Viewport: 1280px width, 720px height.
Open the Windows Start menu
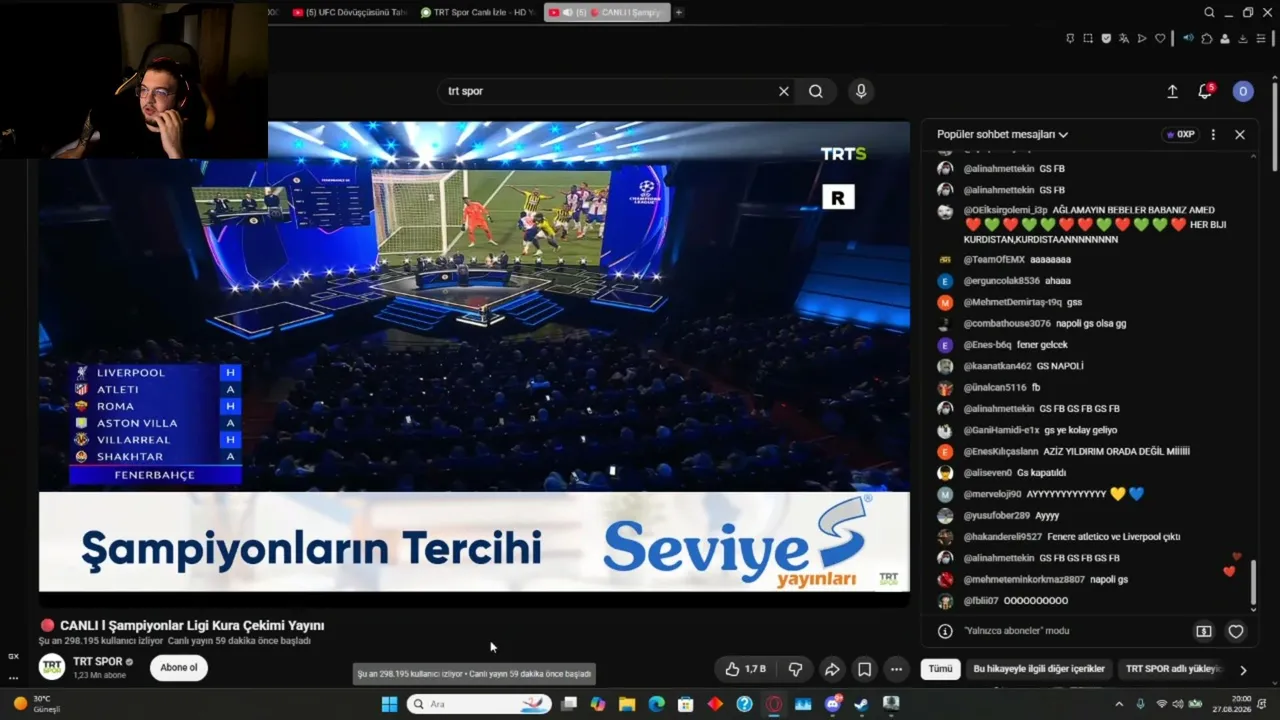coord(389,704)
